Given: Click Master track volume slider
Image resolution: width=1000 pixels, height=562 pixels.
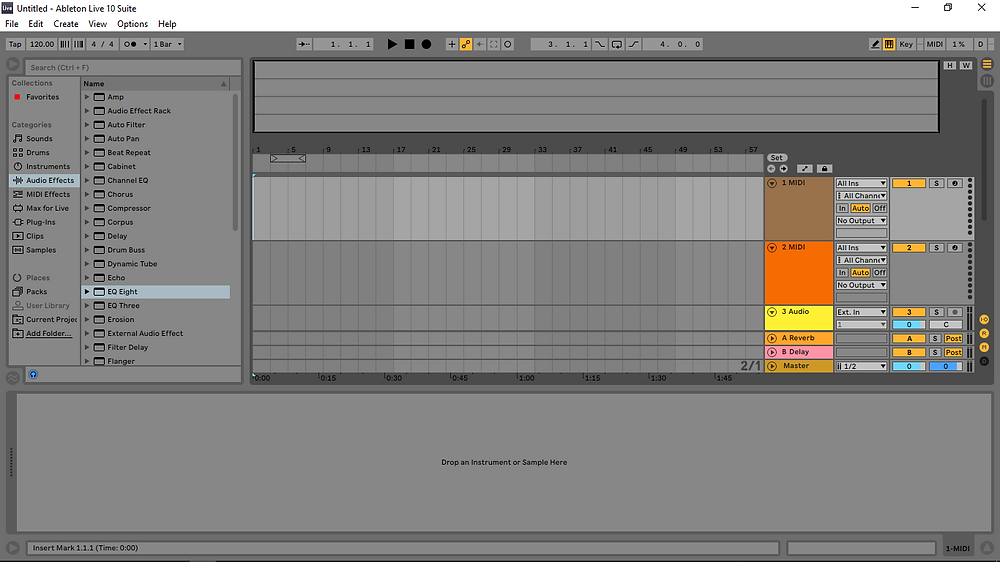Looking at the screenshot, I should click(x=909, y=366).
